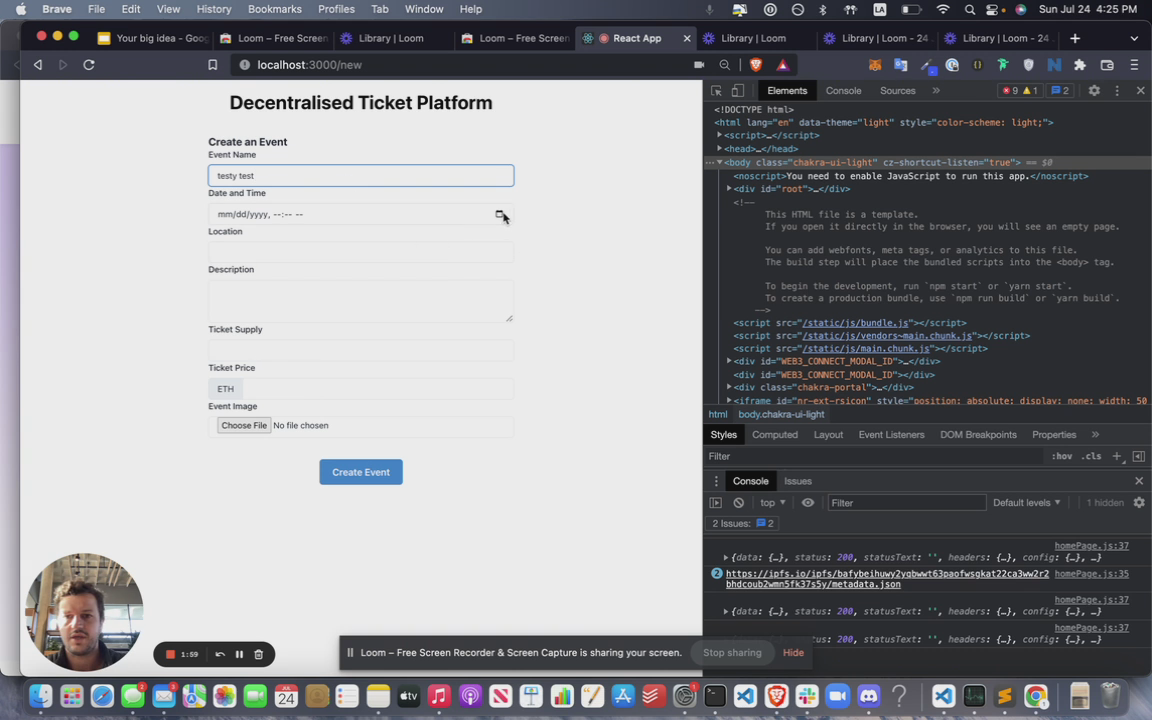The height and width of the screenshot is (720, 1152).
Task: Expand the div id="root" node
Action: [730, 189]
